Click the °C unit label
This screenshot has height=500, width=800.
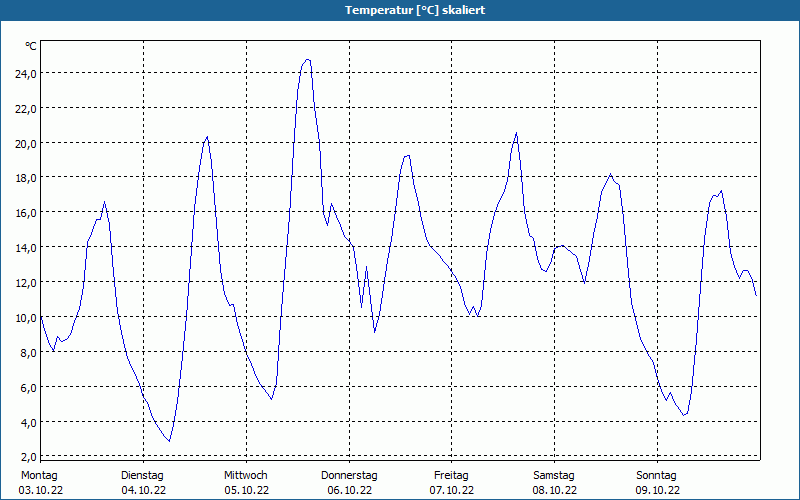[x=31, y=46]
